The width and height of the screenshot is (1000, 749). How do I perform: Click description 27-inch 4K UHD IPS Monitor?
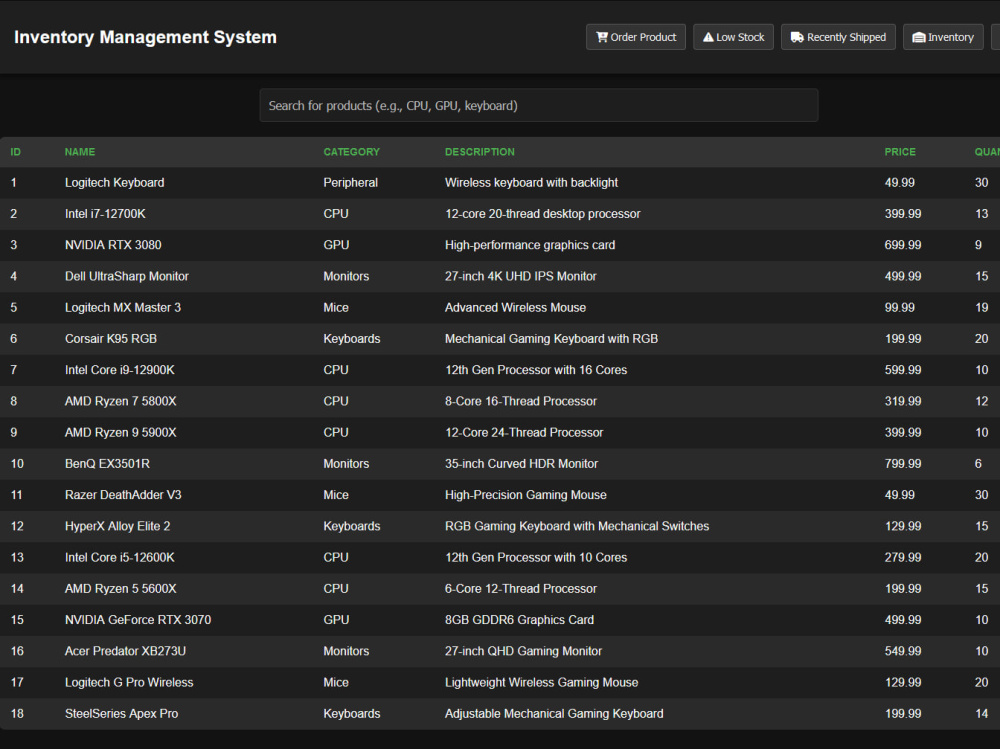tap(520, 276)
